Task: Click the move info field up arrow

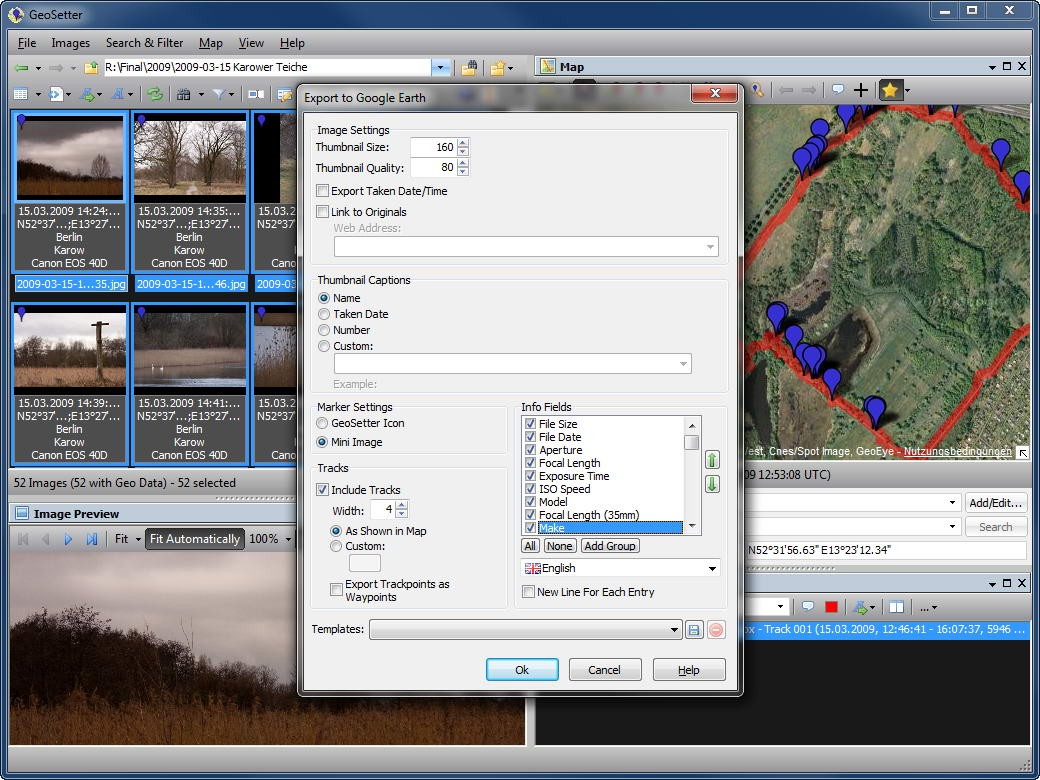Action: point(712,460)
